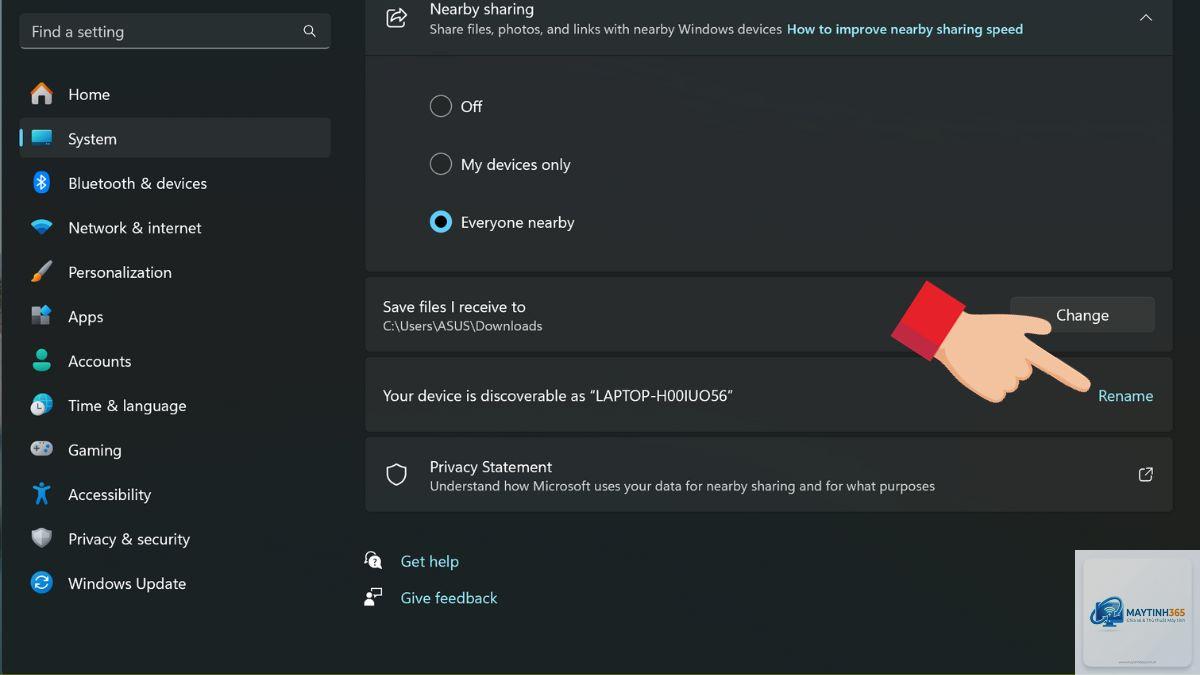The width and height of the screenshot is (1200, 675).
Task: Open Personalization settings
Action: pos(175,272)
